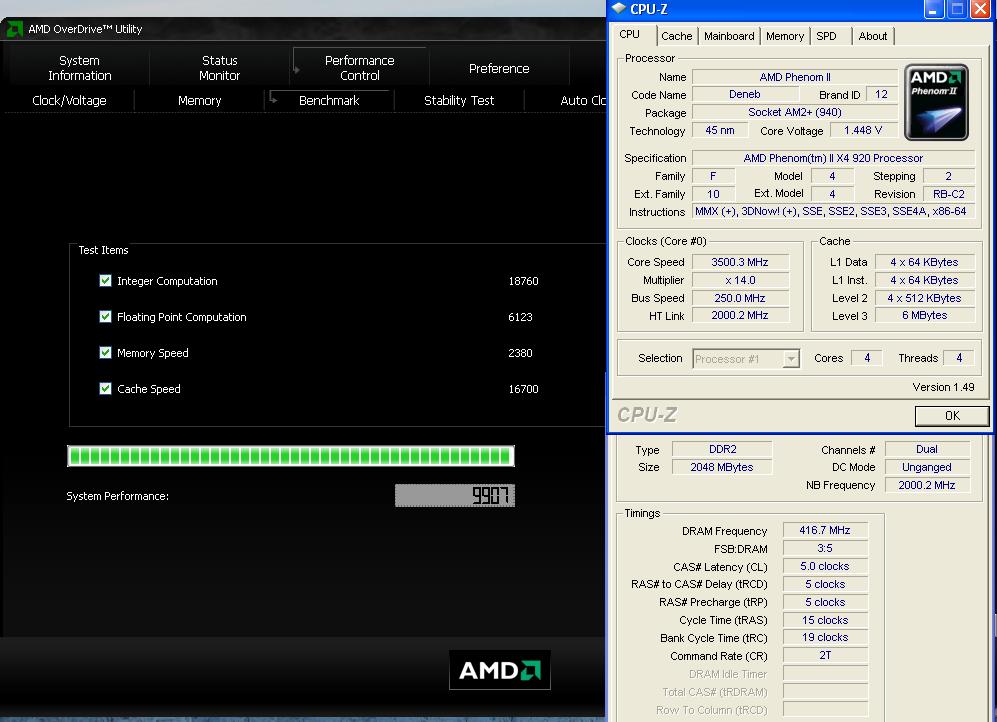Click the DRAM Frequency value 416.7 MHz
Viewport: 997px width, 722px height.
pyautogui.click(x=825, y=530)
